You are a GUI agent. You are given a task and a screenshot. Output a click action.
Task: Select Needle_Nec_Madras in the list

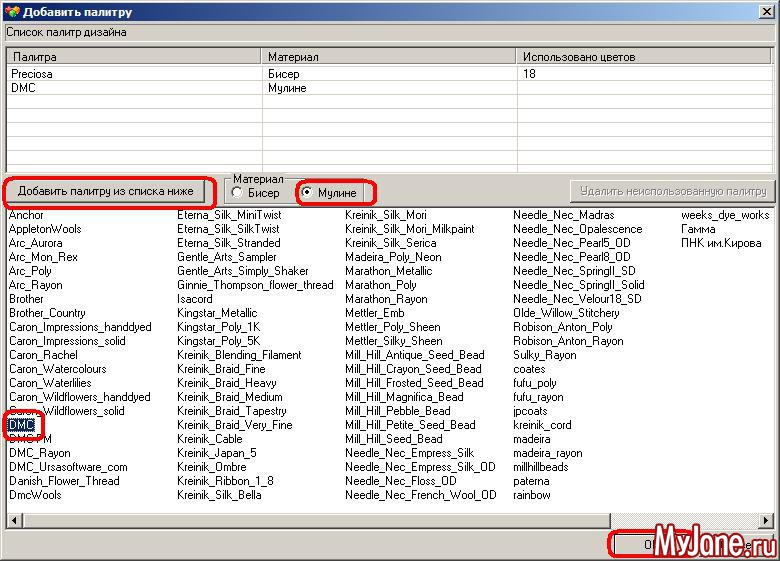point(563,215)
